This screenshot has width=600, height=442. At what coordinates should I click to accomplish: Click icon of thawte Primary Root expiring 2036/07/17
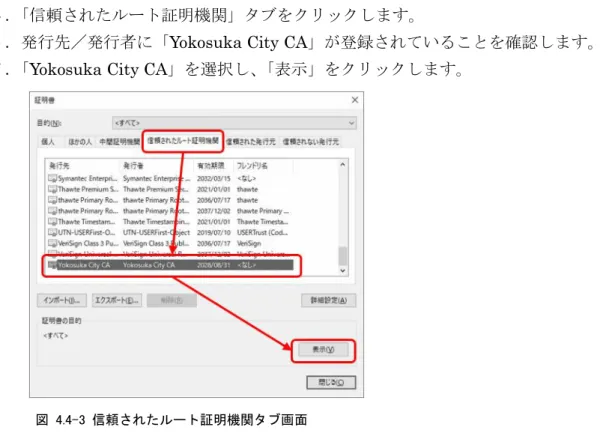[52, 200]
